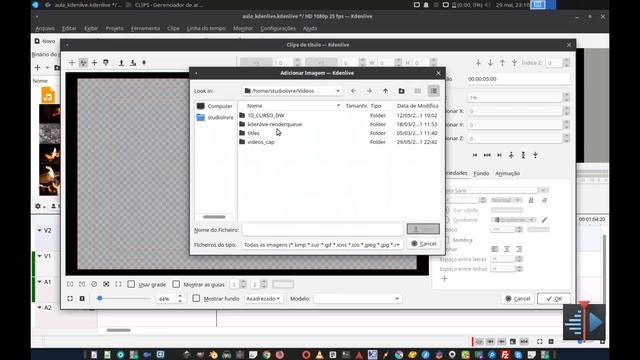Click the file dialog sidebar horizontal scrollbar
This screenshot has width=640, height=360.
tap(214, 217)
